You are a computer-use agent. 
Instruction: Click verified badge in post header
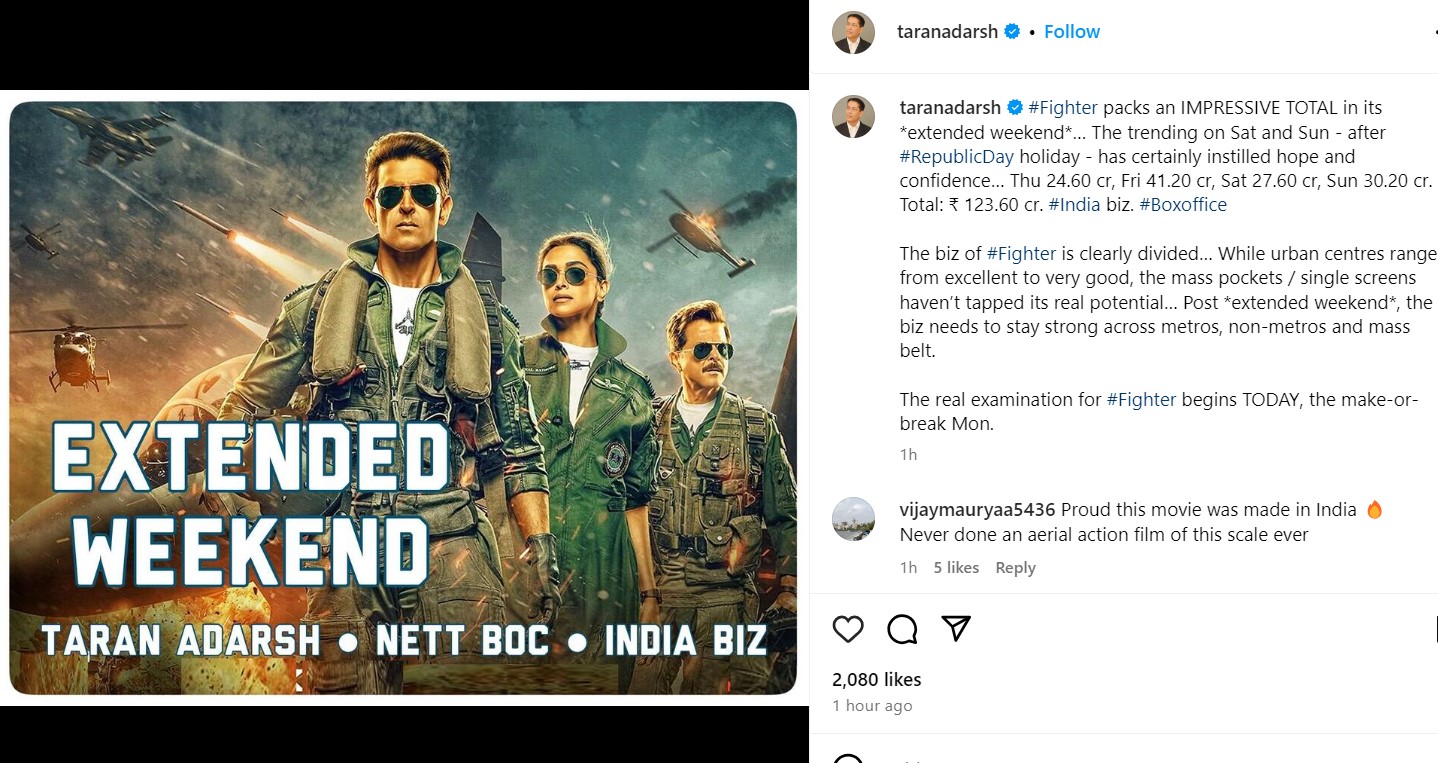click(1012, 32)
